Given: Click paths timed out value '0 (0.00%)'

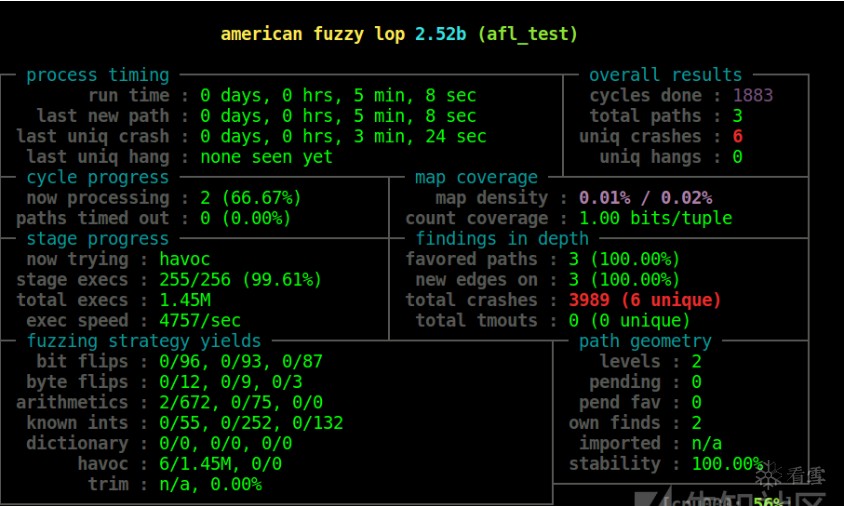Looking at the screenshot, I should [x=245, y=218].
